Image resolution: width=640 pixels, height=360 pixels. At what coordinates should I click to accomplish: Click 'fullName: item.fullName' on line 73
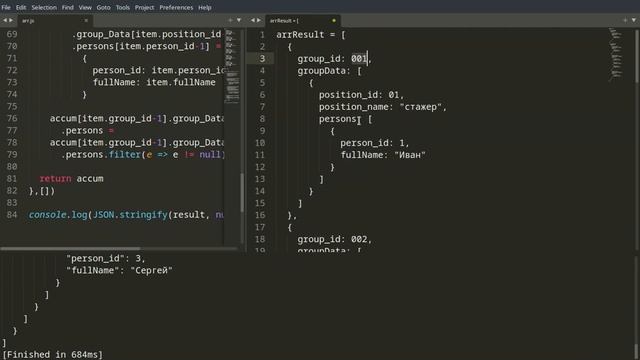click(154, 82)
